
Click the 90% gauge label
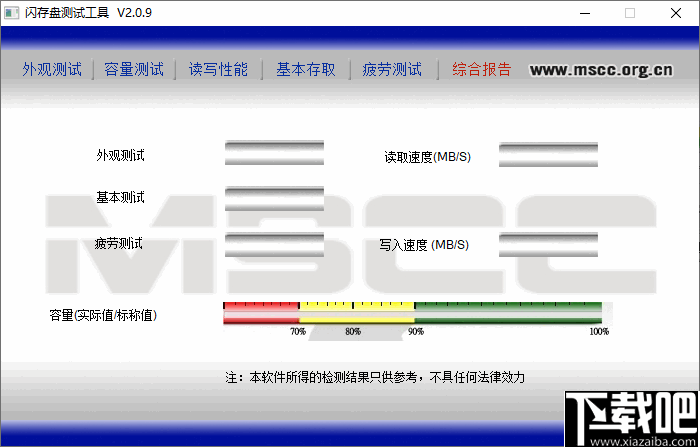(416, 331)
